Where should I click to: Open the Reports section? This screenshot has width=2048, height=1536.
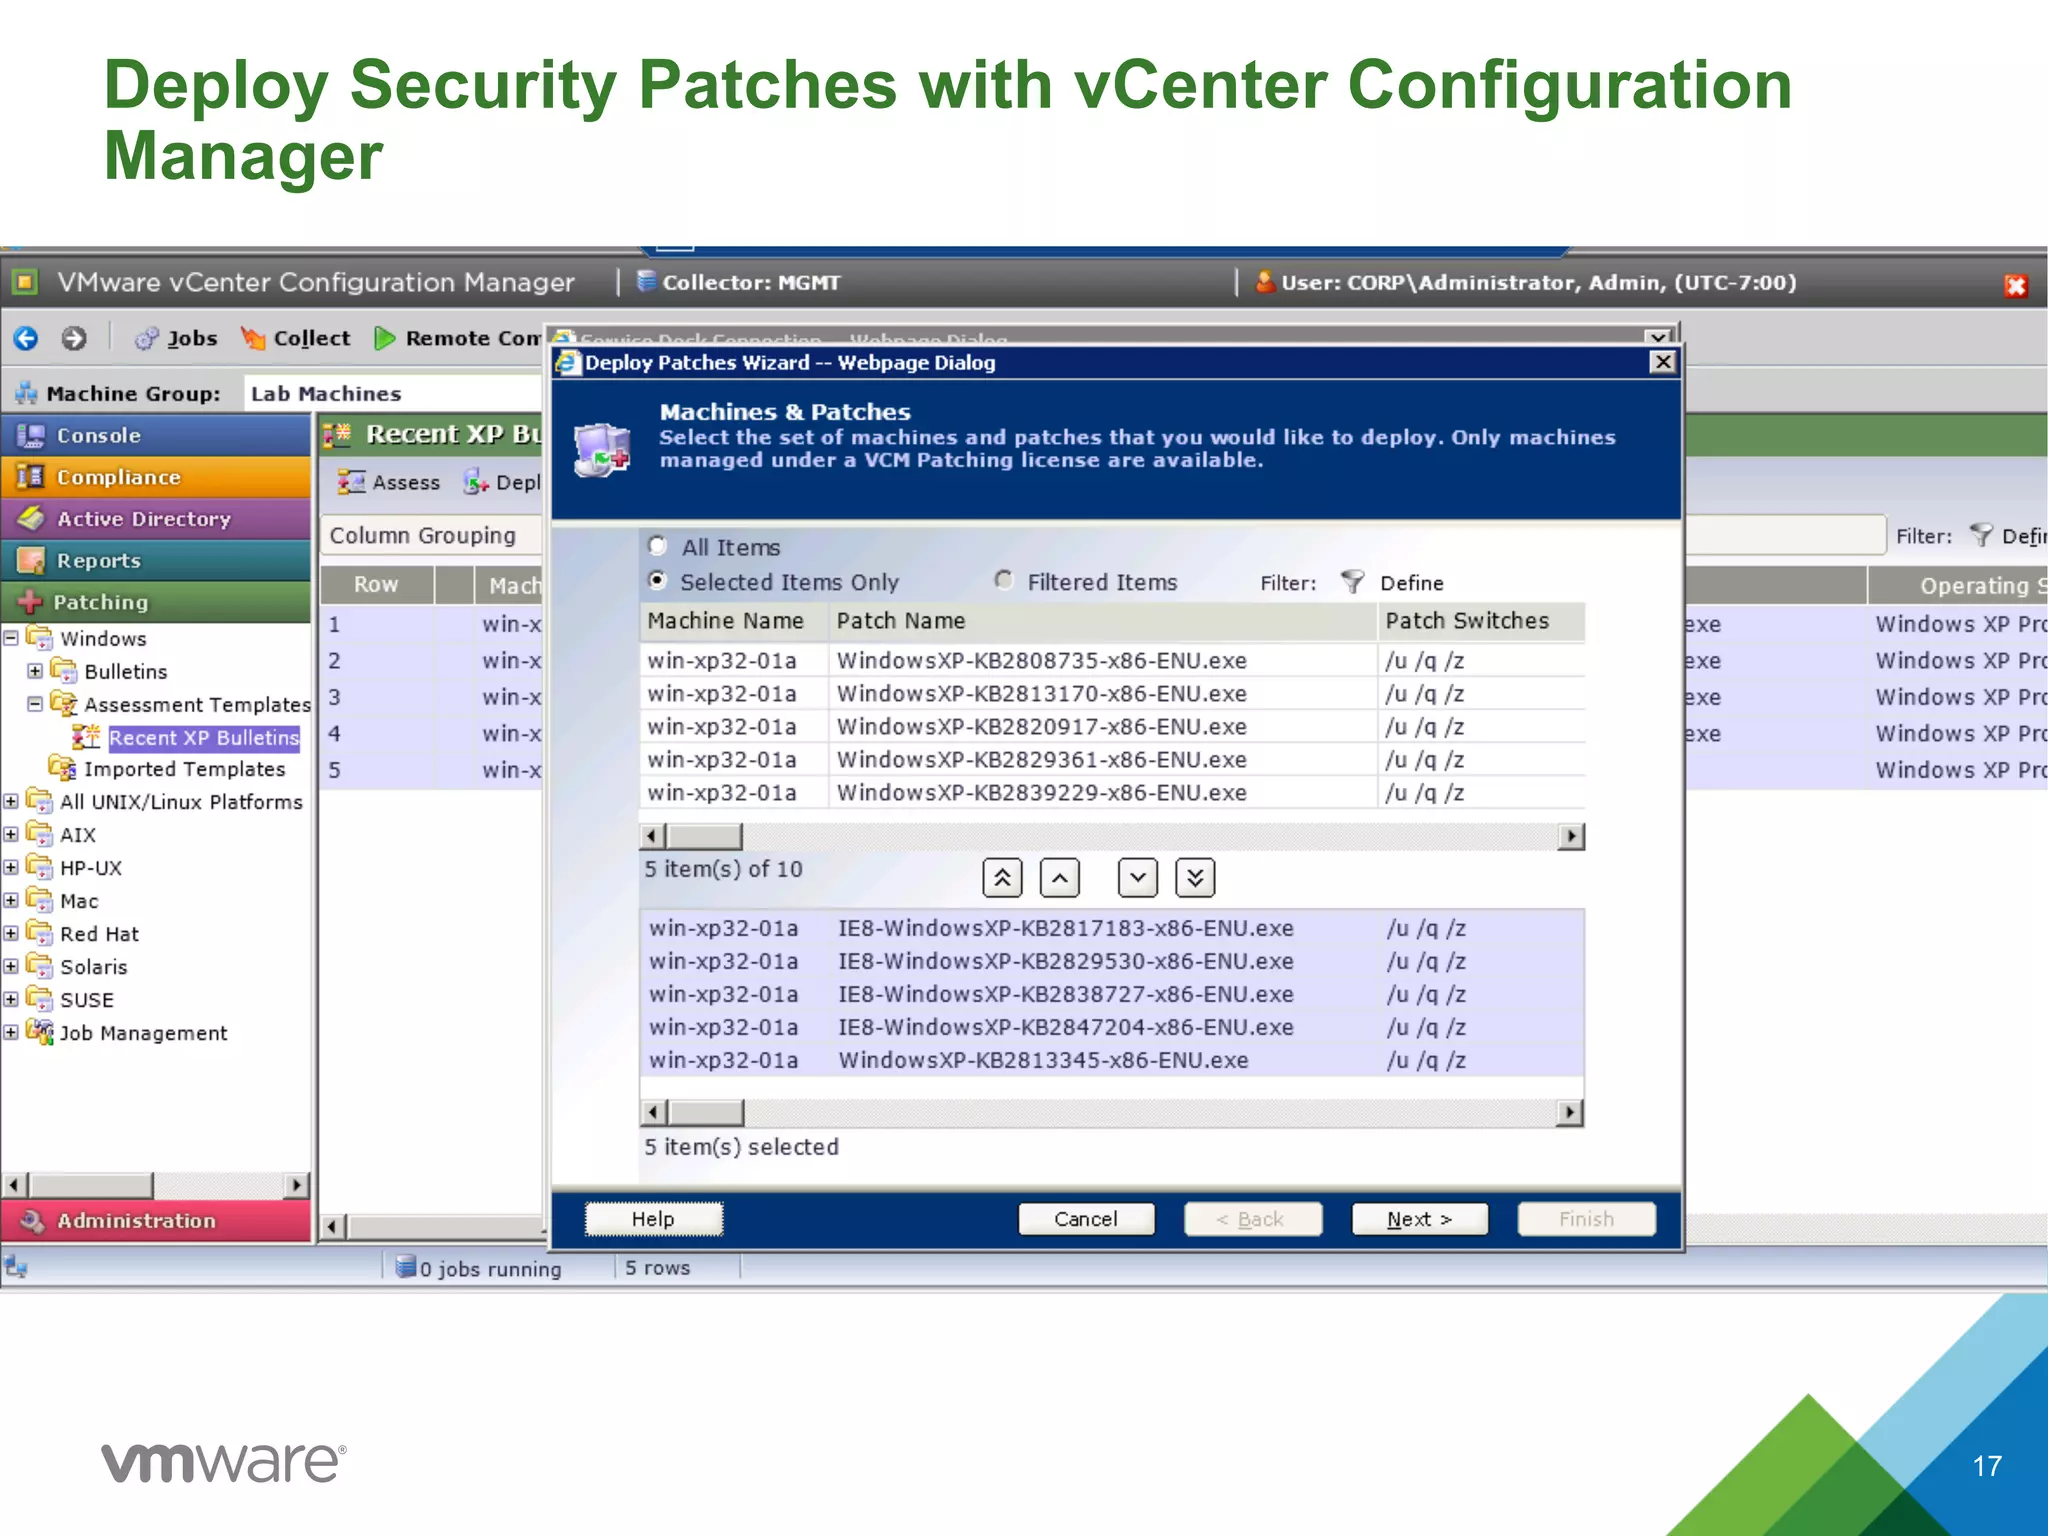tap(156, 560)
